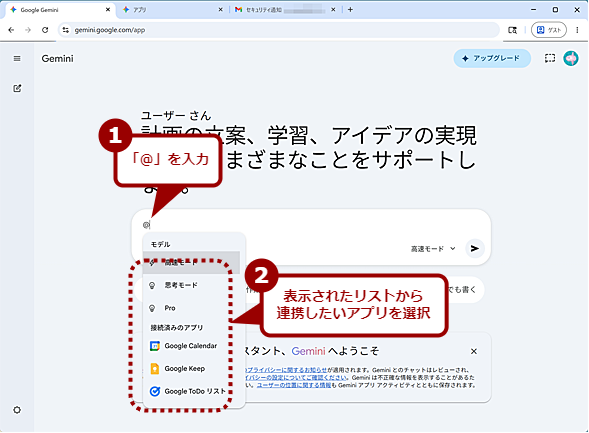The width and height of the screenshot is (589, 433).
Task: Choose Google Calendar from connected apps
Action: (192, 346)
